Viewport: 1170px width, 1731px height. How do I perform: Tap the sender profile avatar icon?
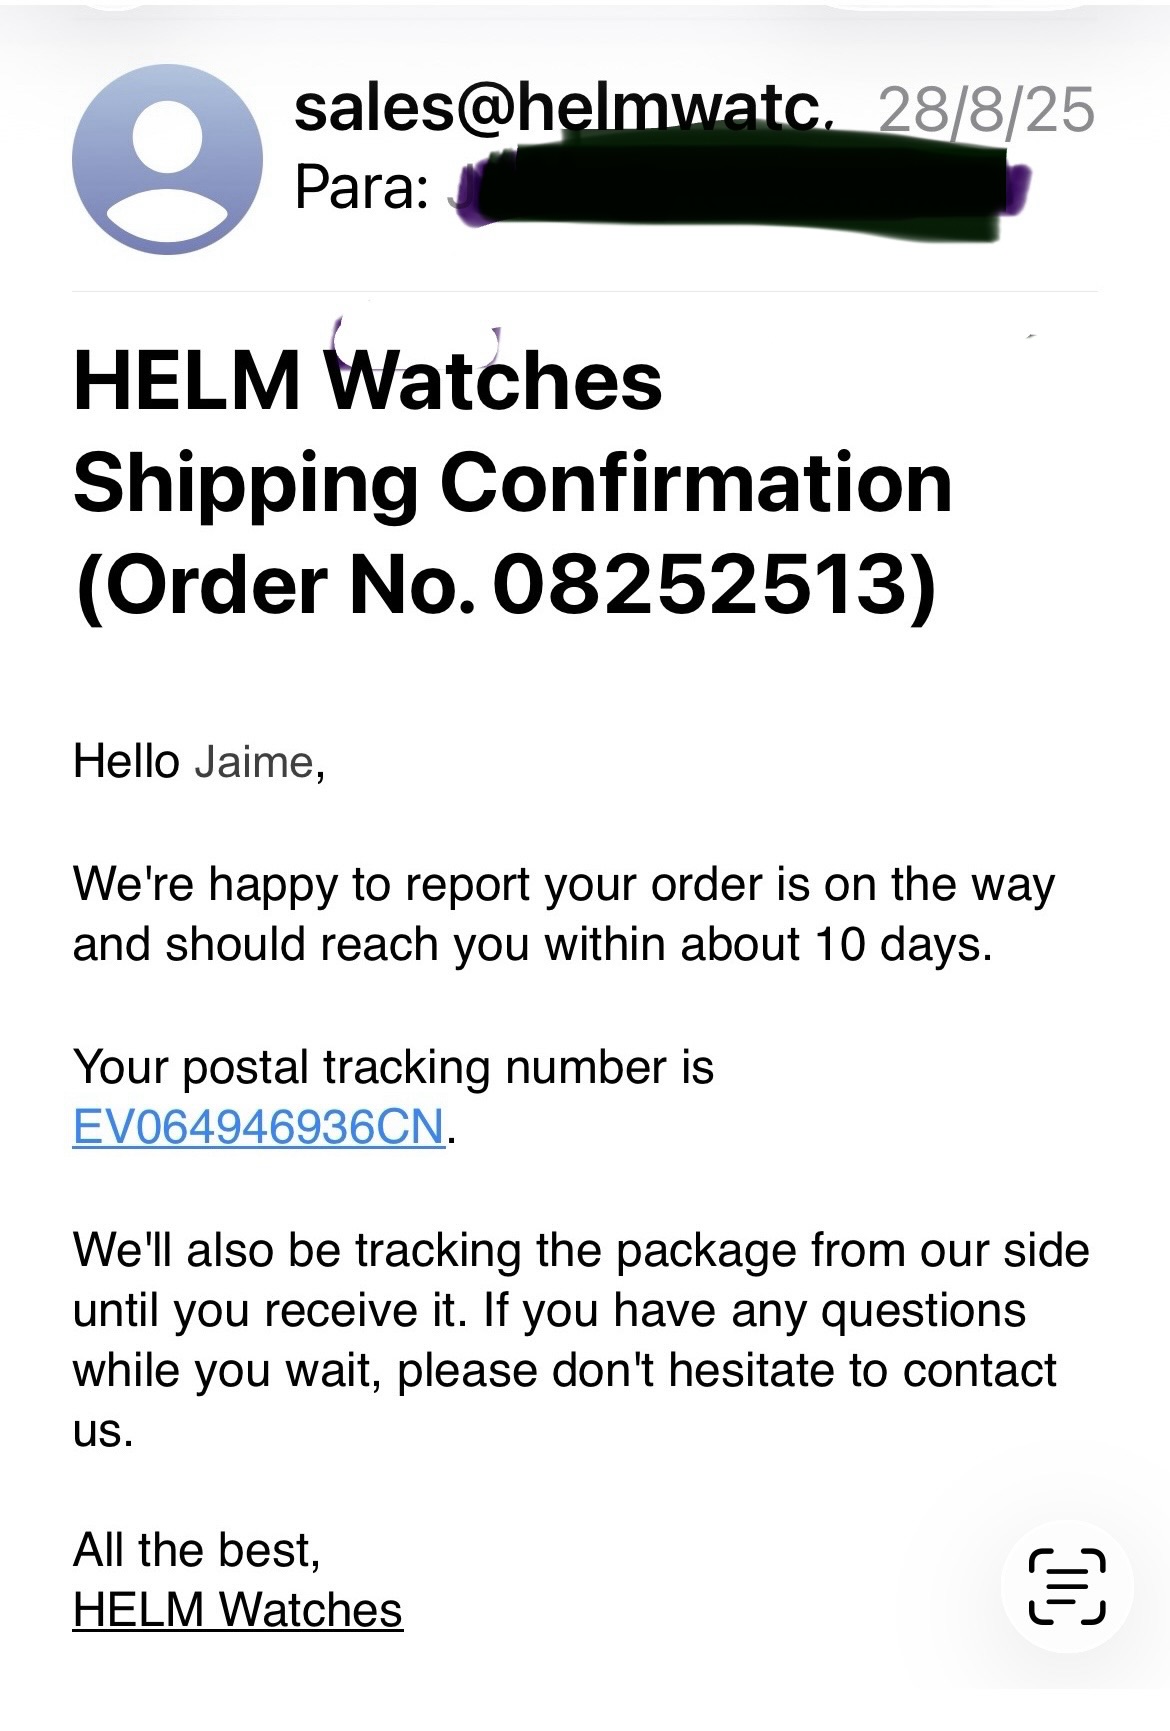click(167, 159)
